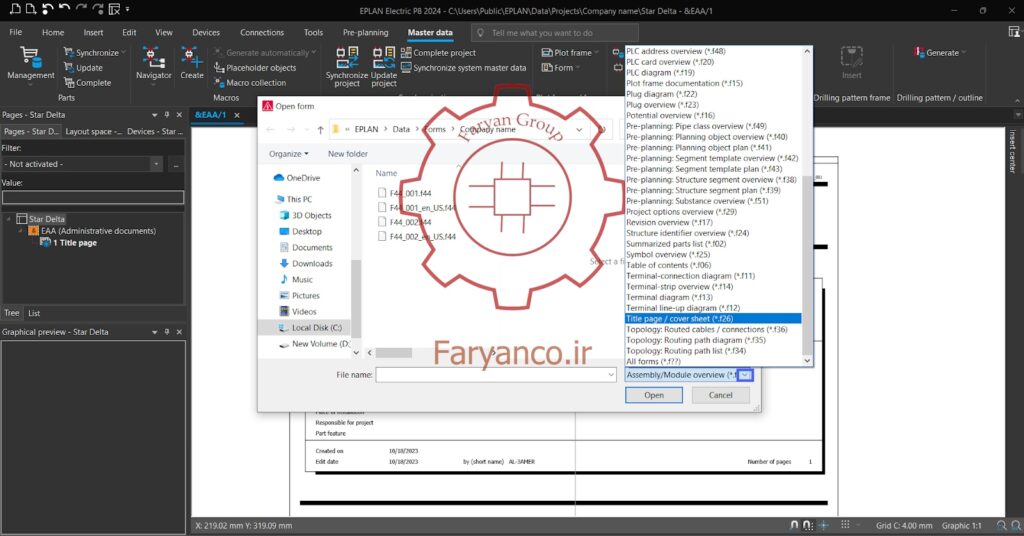1024x536 pixels.
Task: Choose Table of contents (*.f06)
Action: tap(712, 265)
